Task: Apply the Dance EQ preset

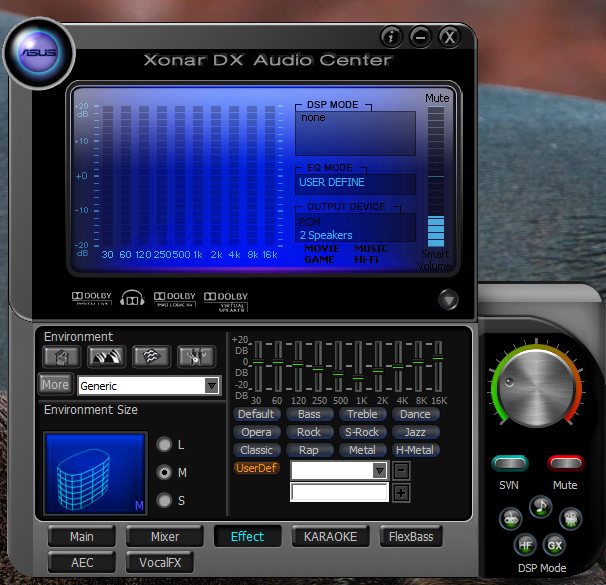Action: (x=415, y=414)
